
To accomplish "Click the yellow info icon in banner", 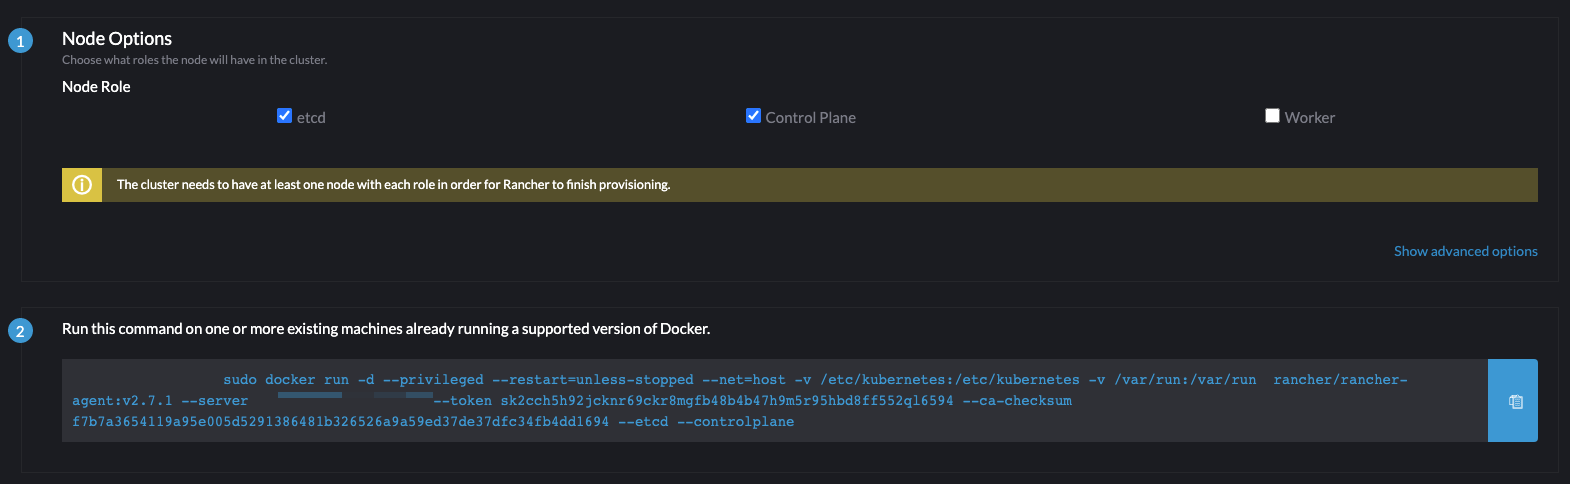I will pyautogui.click(x=82, y=185).
